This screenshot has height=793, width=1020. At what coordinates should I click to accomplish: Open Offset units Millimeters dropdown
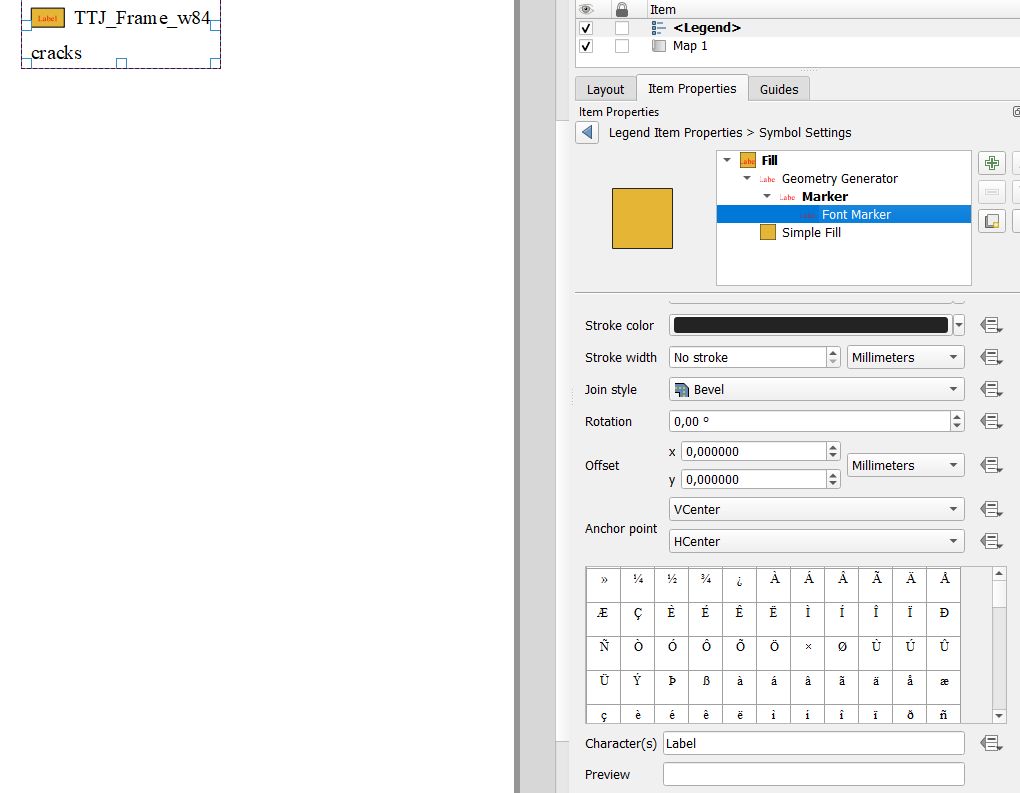(x=905, y=465)
